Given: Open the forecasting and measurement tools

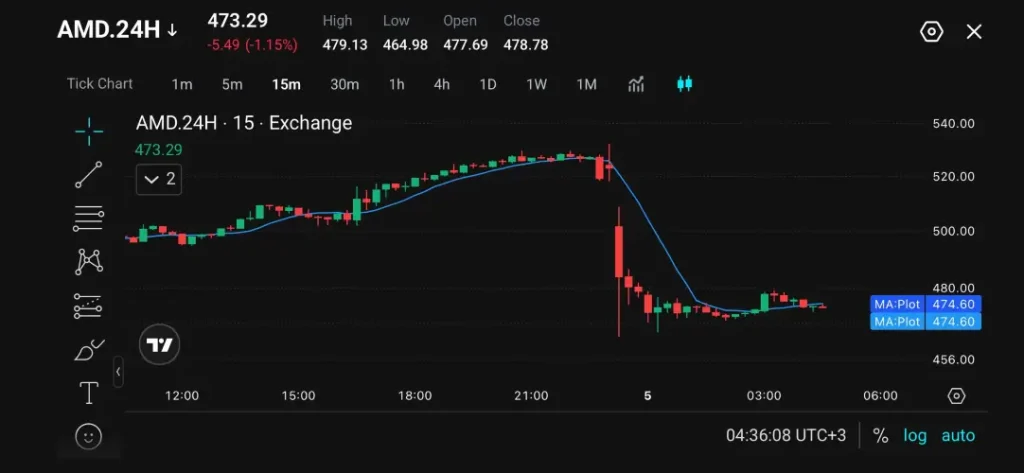Looking at the screenshot, I should click(89, 306).
